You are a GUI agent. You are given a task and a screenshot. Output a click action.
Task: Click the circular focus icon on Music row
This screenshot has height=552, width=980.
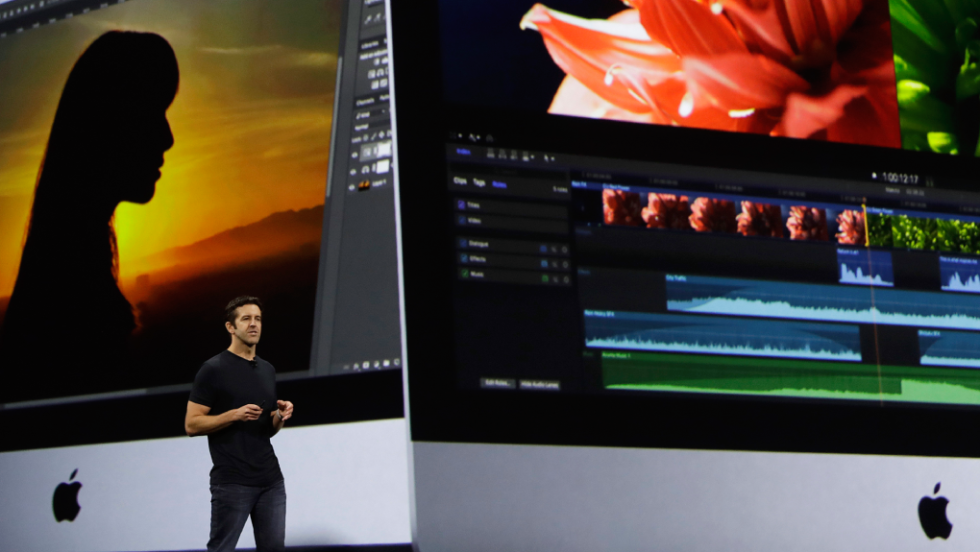pyautogui.click(x=566, y=280)
